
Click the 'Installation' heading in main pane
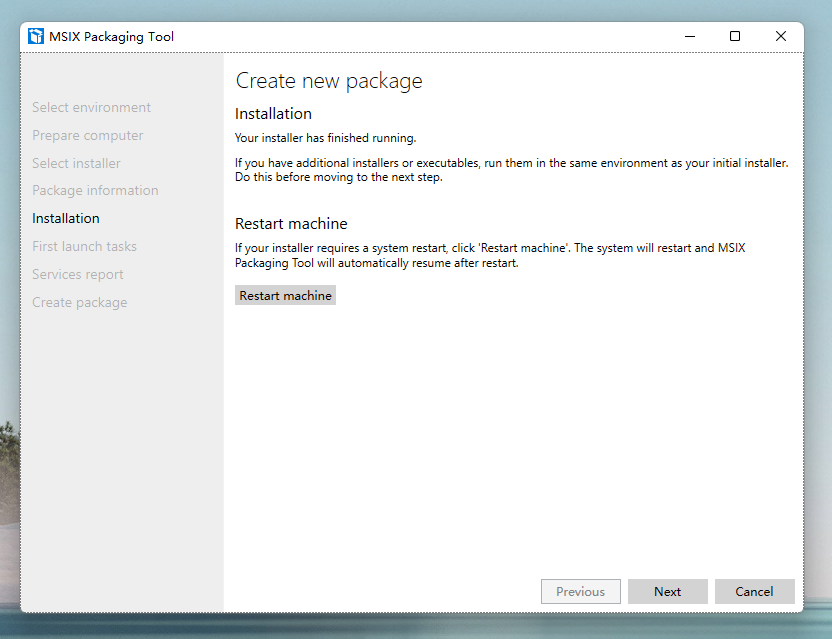[x=273, y=114]
